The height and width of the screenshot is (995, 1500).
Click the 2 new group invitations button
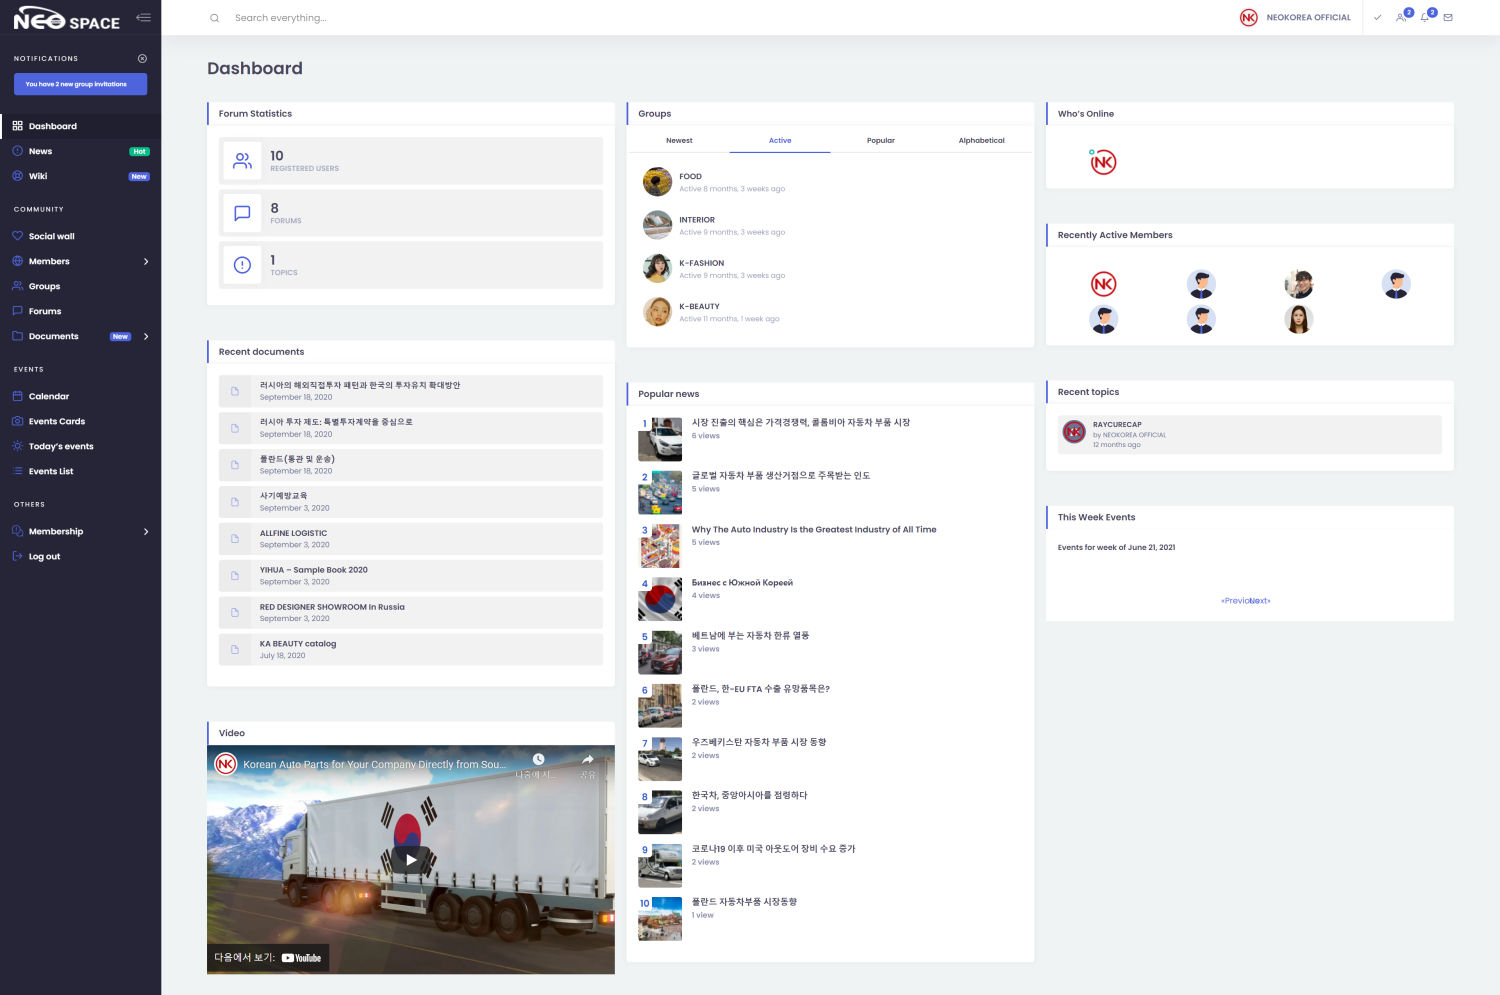tap(80, 84)
